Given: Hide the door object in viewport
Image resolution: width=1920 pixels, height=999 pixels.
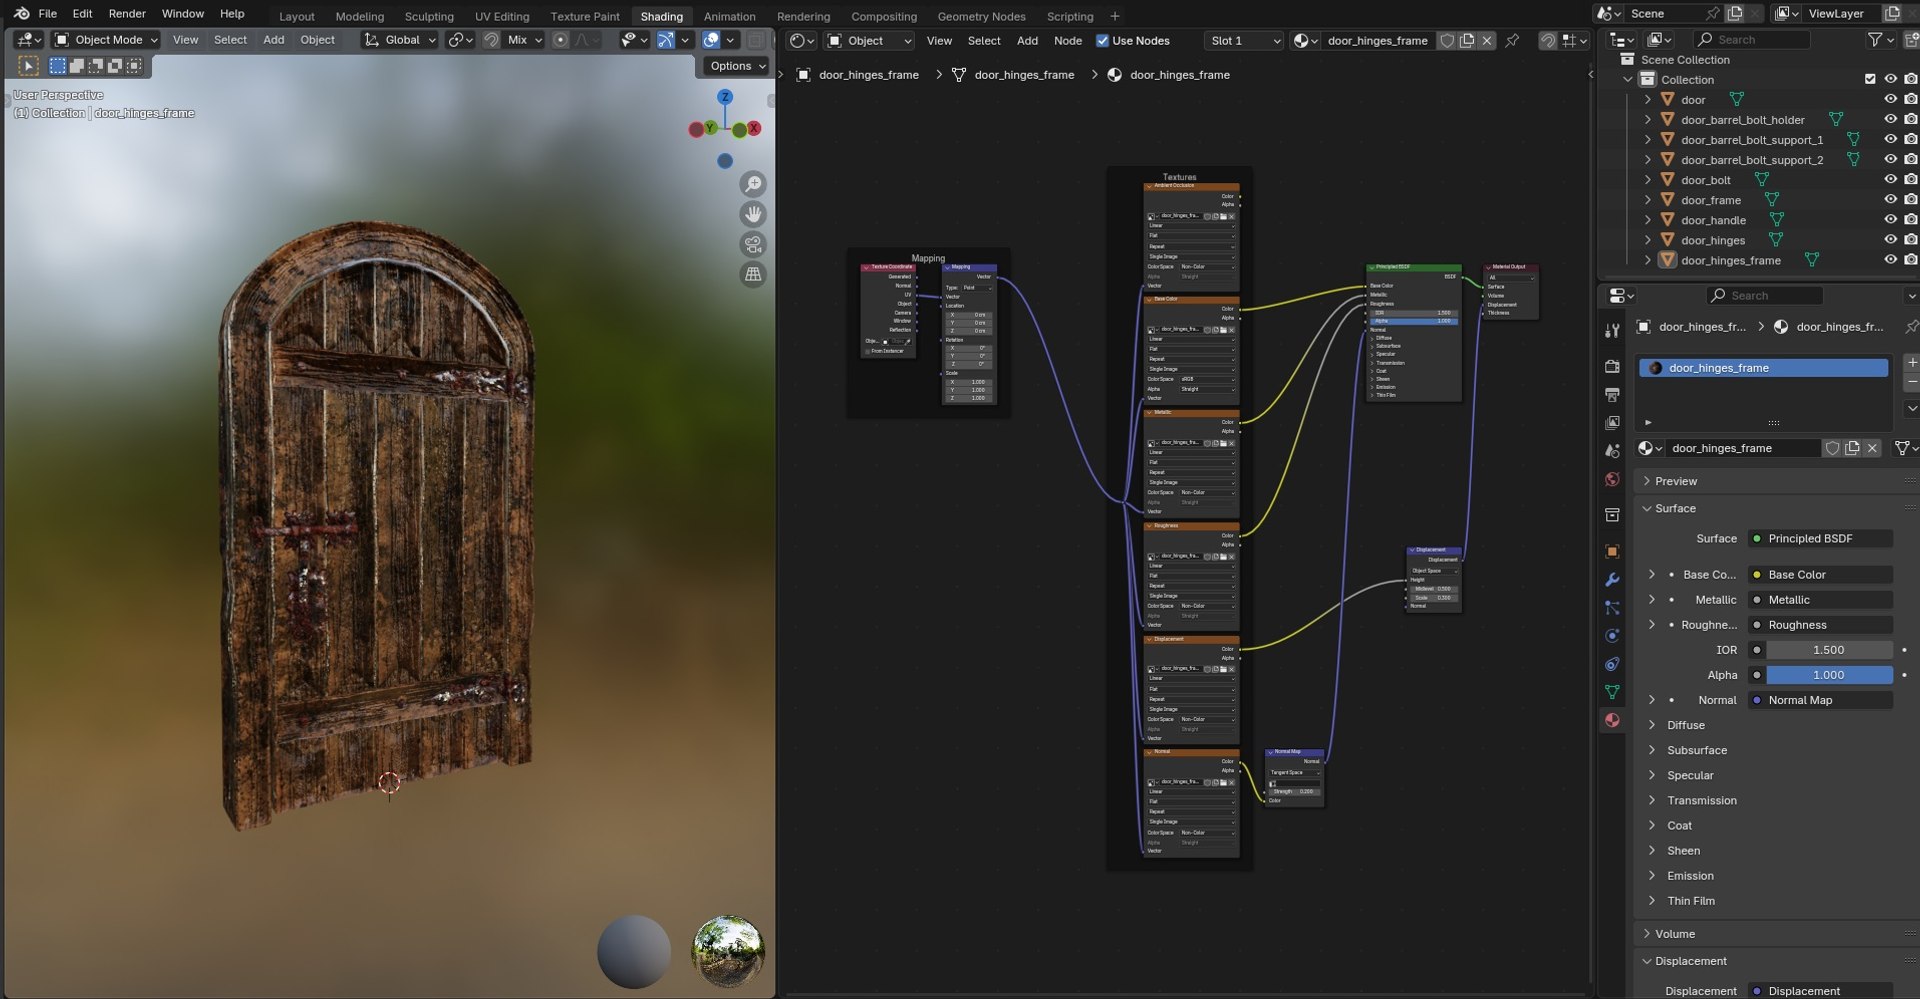Looking at the screenshot, I should pyautogui.click(x=1890, y=99).
